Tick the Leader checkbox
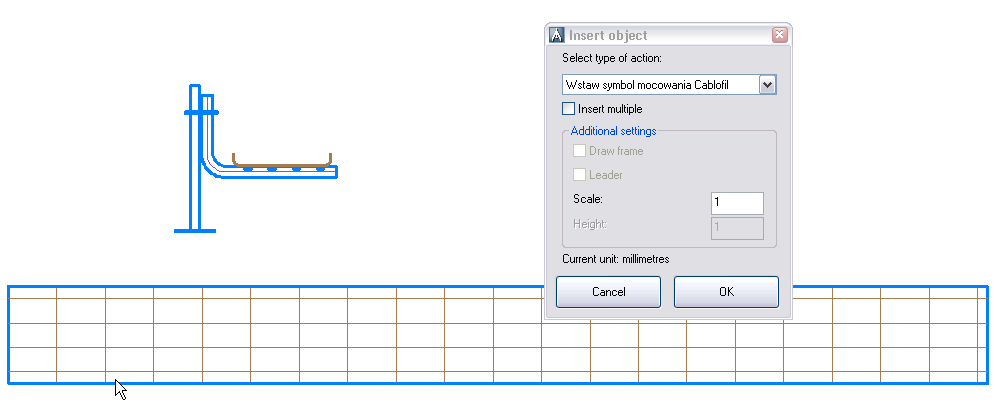The image size is (995, 407). (x=580, y=175)
